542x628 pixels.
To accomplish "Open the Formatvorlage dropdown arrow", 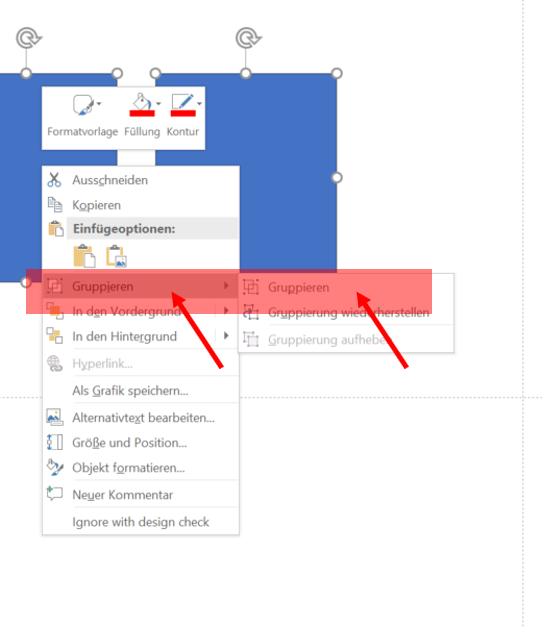I will pos(99,104).
